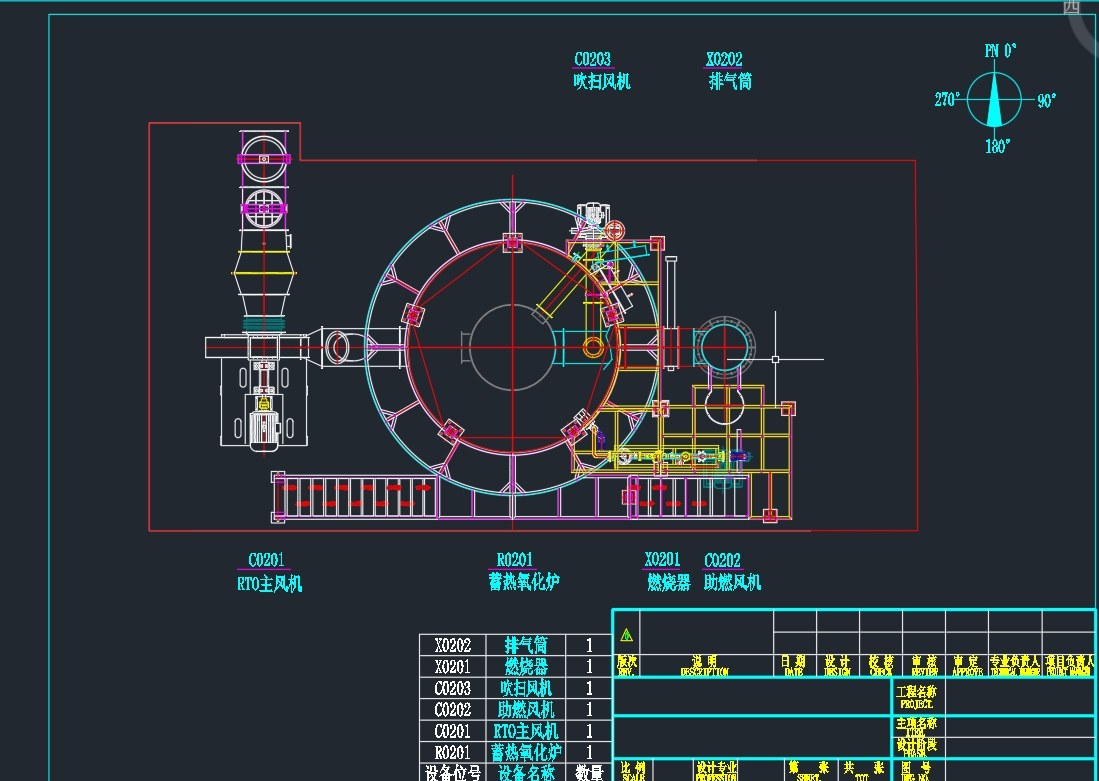Click 设计 DESIGN title block header
Screen dimensions: 1099x781
(x=837, y=665)
